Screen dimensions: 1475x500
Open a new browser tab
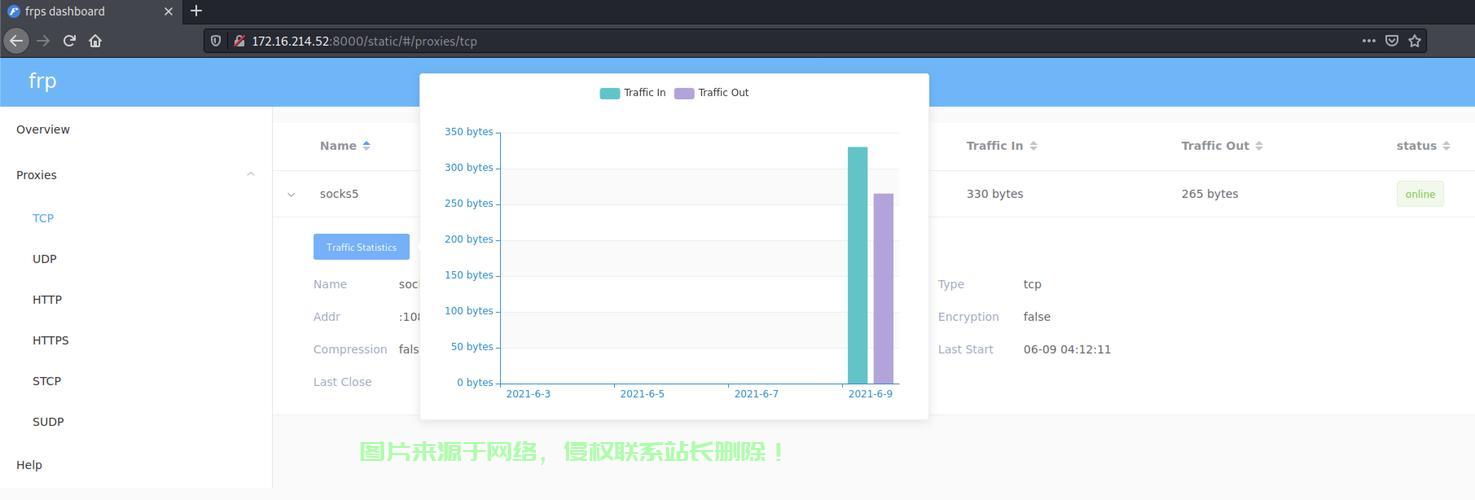pos(196,11)
